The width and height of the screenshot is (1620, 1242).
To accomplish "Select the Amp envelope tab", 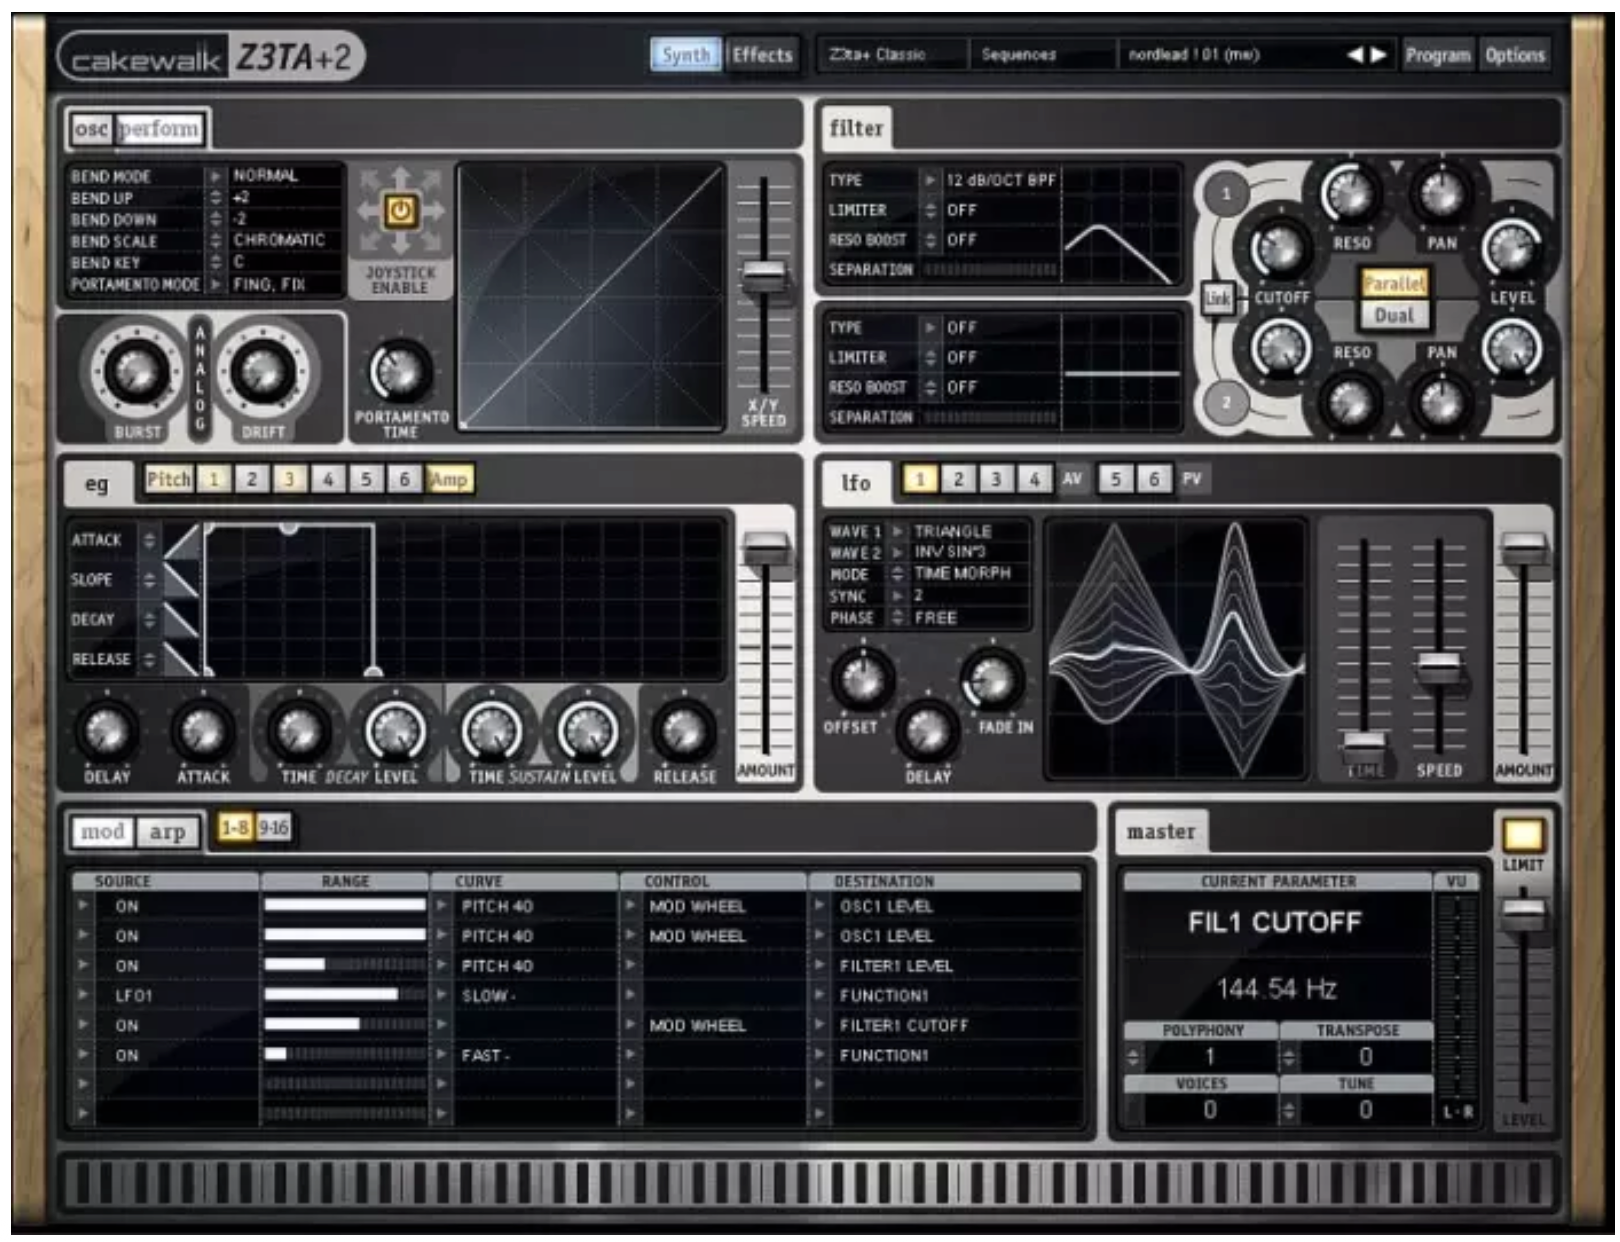I will [449, 480].
